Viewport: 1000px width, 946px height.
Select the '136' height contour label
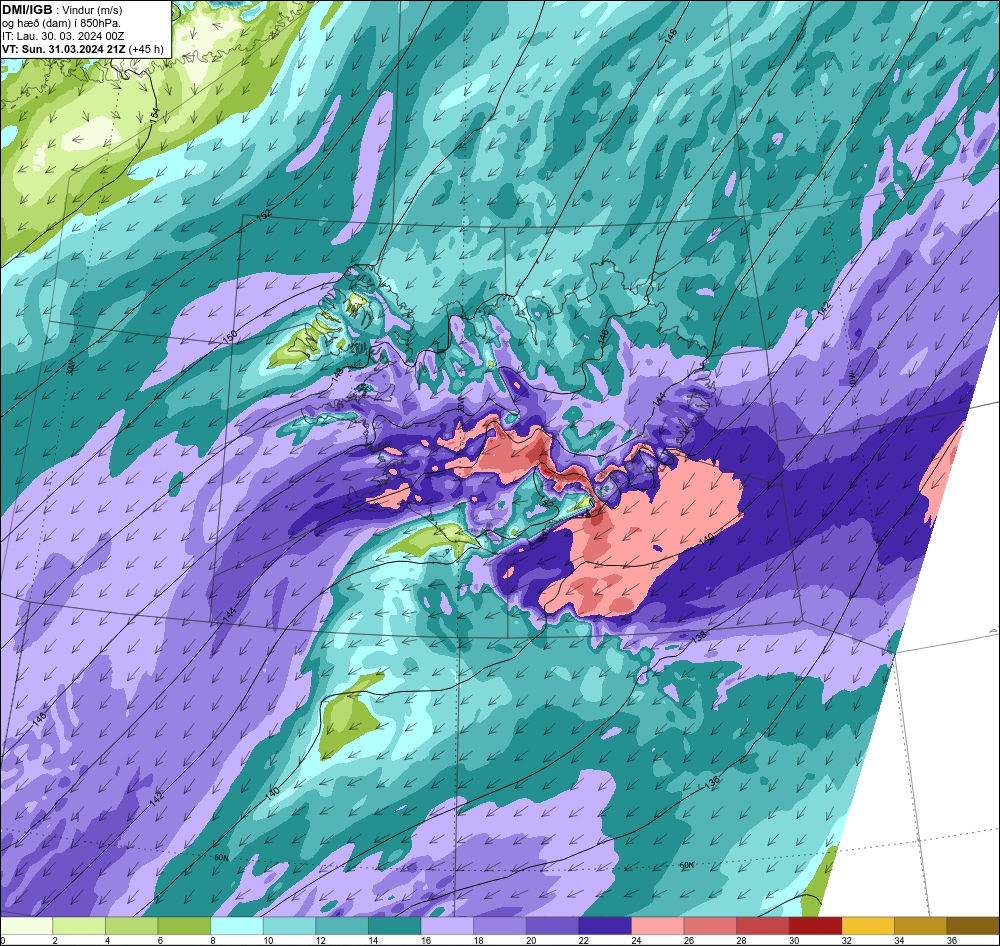click(712, 781)
